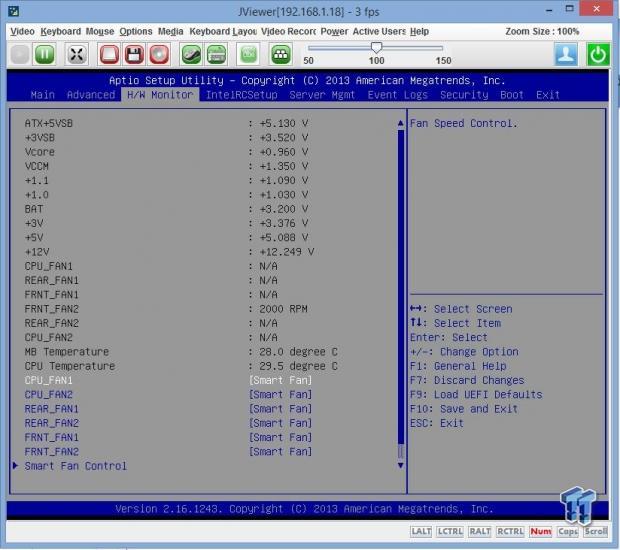Toggle the RALT key indicator
The width and height of the screenshot is (620, 550).
(480, 531)
